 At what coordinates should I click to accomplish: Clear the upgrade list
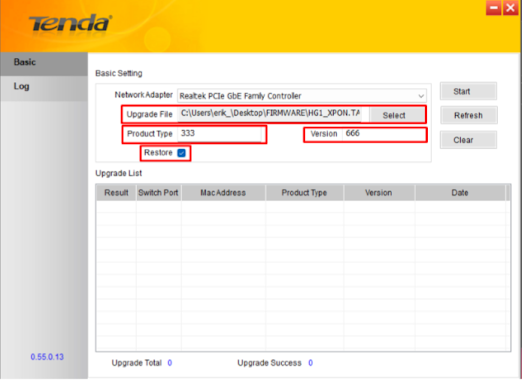pos(468,140)
